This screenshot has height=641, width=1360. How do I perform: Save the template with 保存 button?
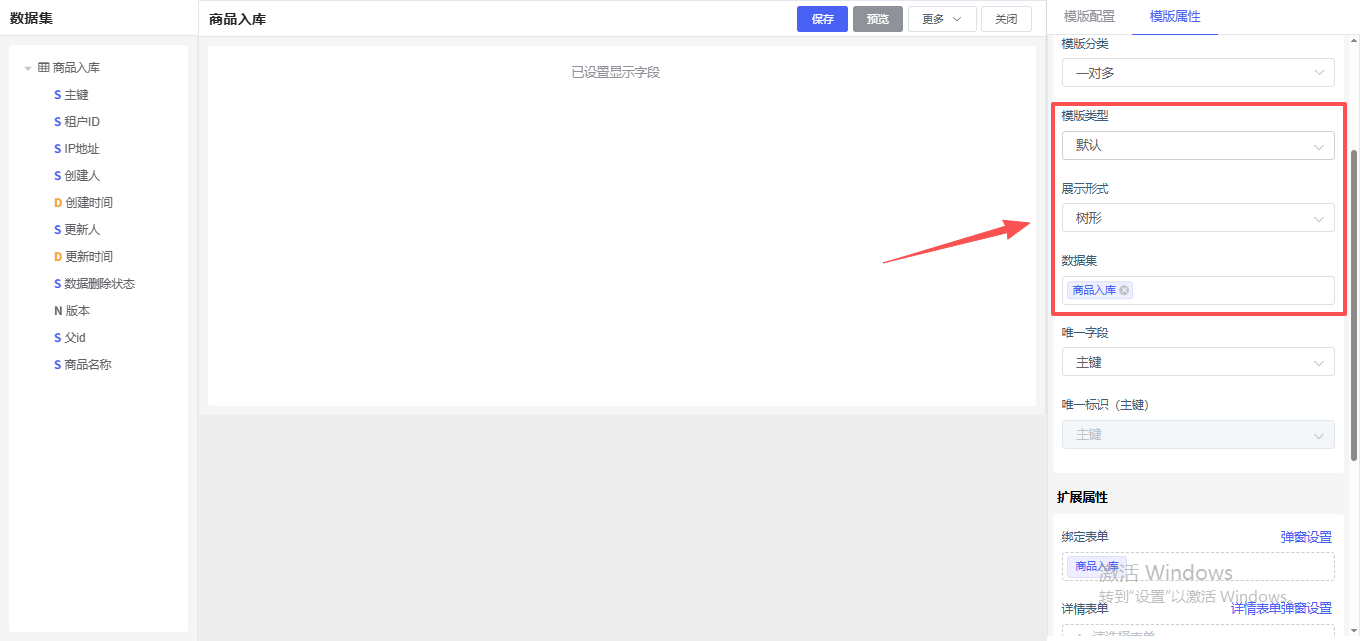coord(822,19)
